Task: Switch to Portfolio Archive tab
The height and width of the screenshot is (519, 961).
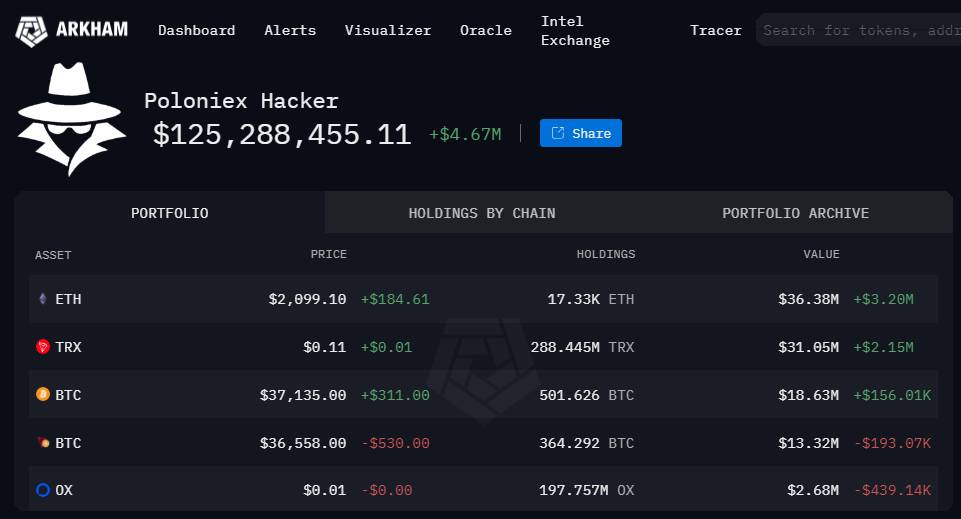Action: pos(796,213)
